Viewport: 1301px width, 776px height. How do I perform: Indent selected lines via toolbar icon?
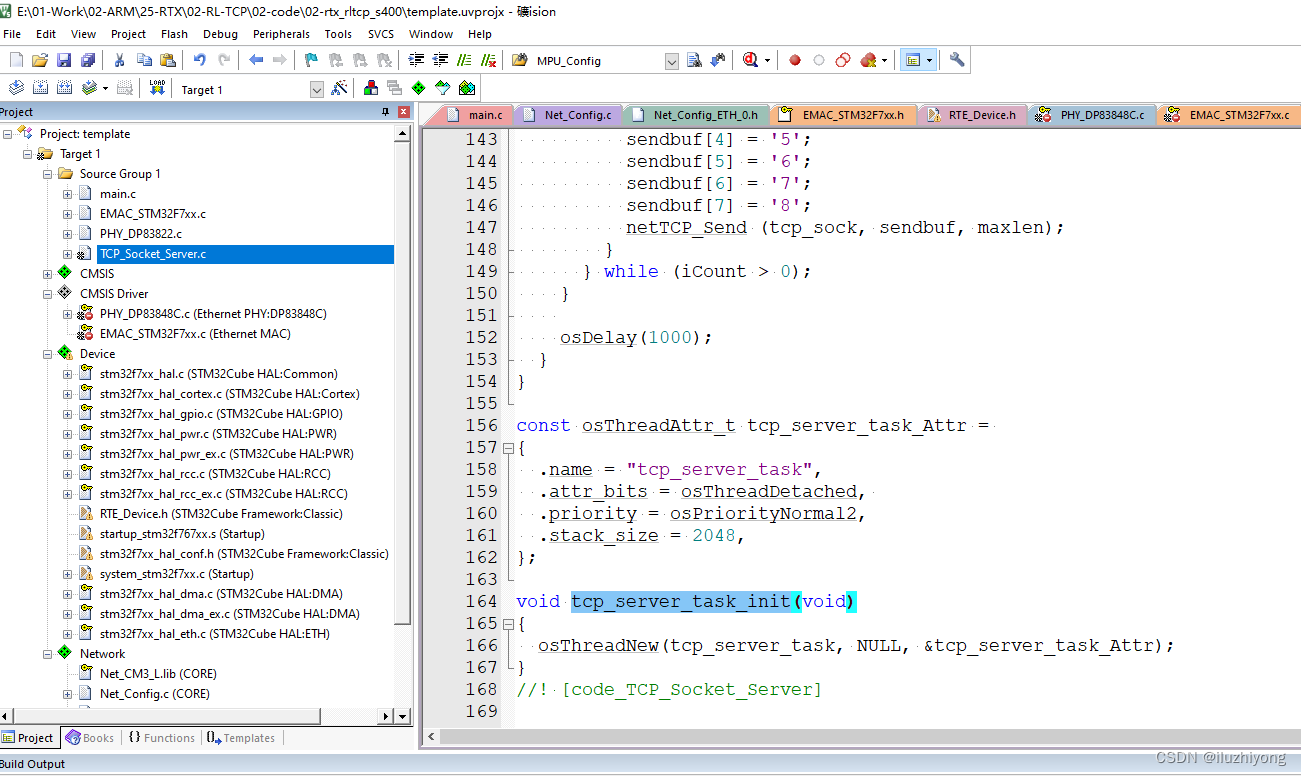[x=416, y=60]
